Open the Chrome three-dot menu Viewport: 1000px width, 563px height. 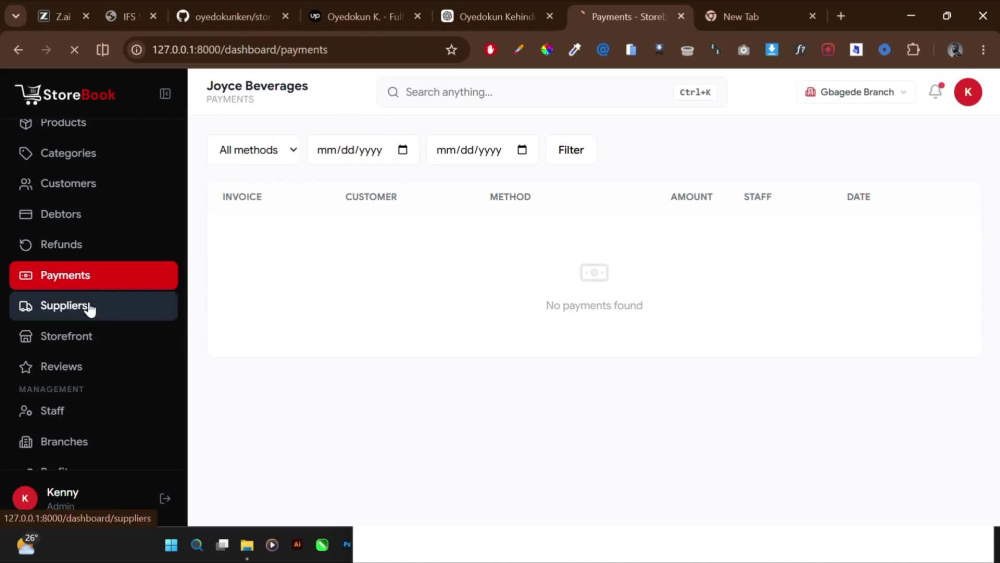tap(983, 50)
